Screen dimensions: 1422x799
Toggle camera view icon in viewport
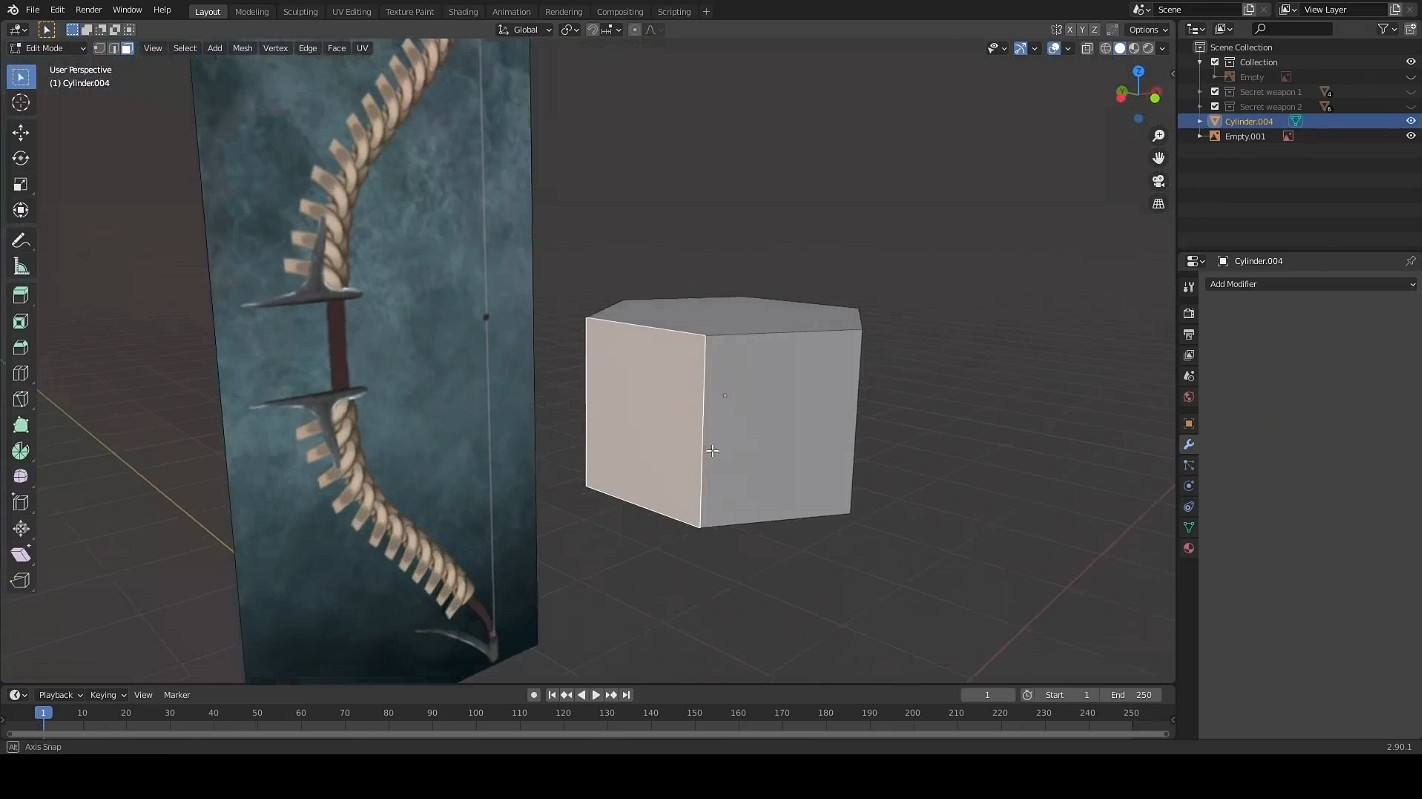click(1158, 181)
